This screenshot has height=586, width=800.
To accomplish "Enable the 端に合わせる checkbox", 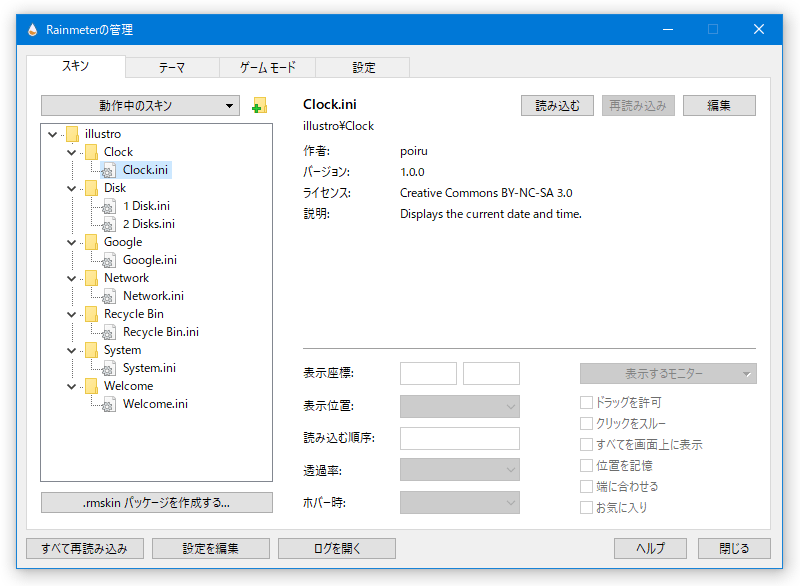I will [x=586, y=487].
